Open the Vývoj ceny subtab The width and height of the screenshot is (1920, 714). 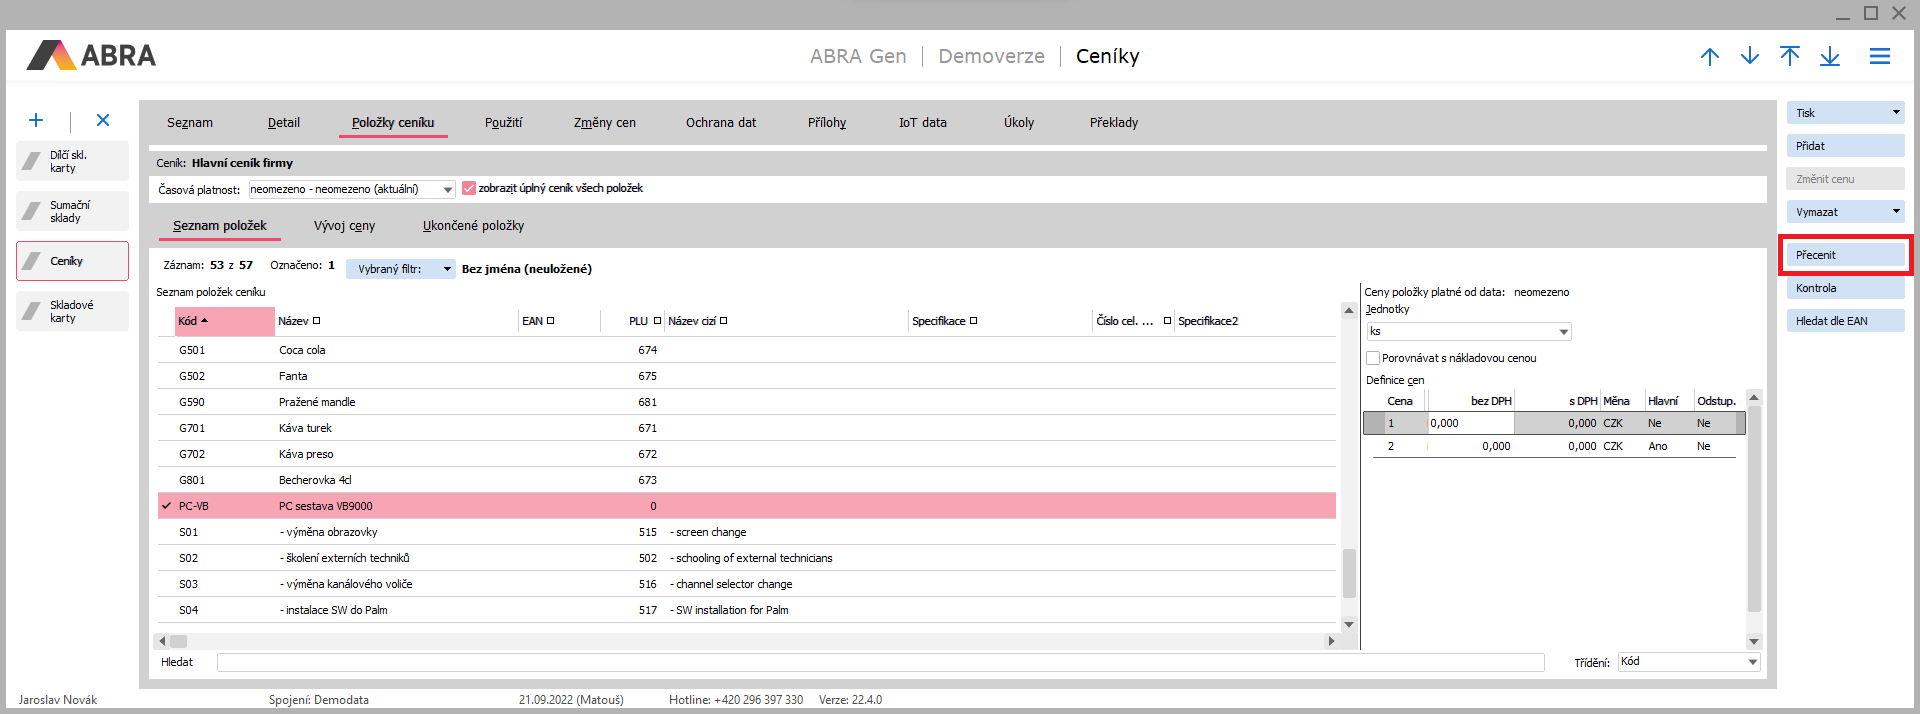tap(344, 226)
